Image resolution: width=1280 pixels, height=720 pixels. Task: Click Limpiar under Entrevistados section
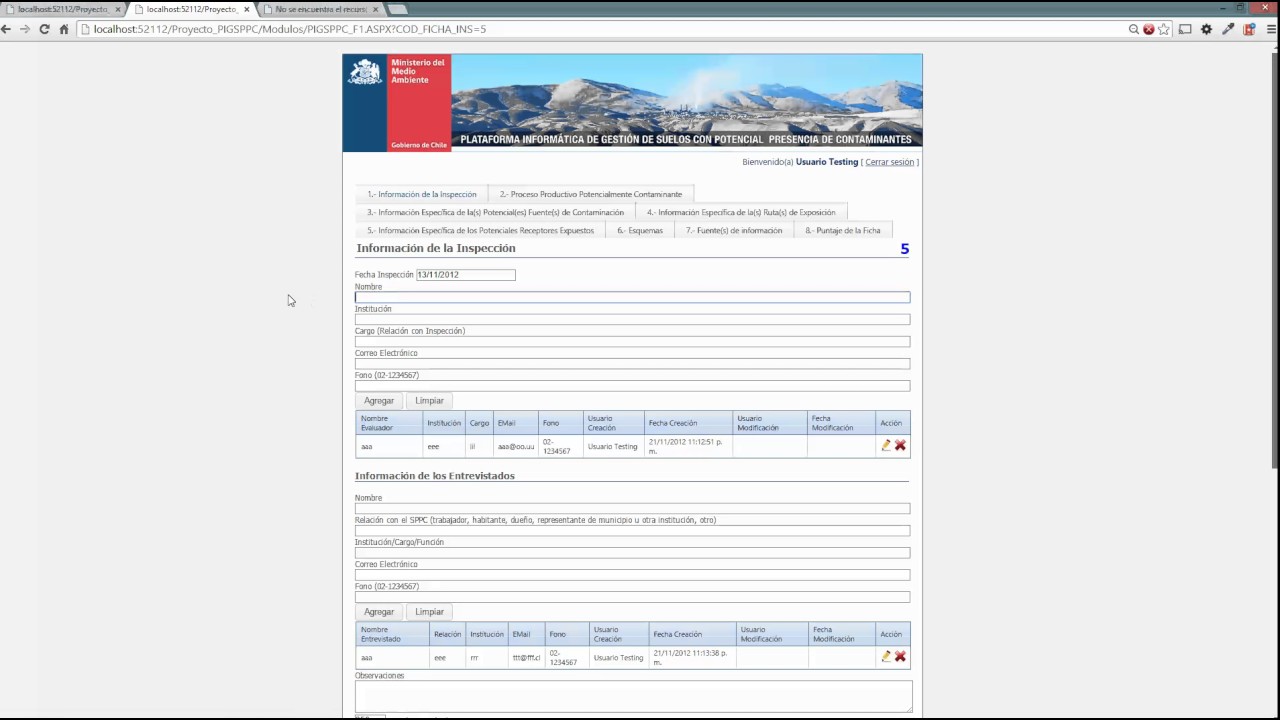pyautogui.click(x=429, y=611)
